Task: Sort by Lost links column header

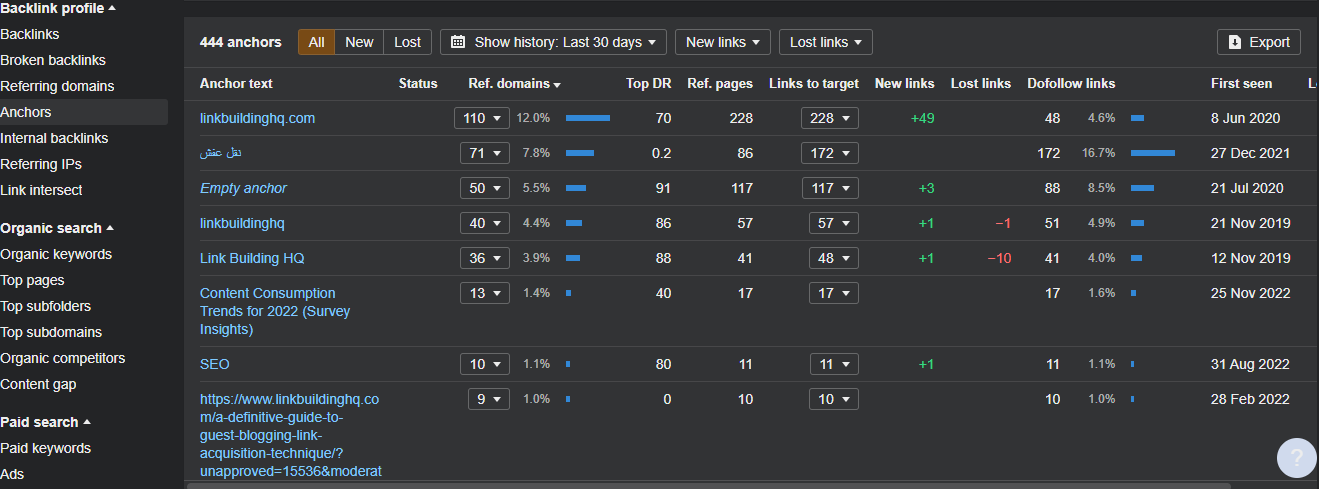Action: click(x=981, y=83)
